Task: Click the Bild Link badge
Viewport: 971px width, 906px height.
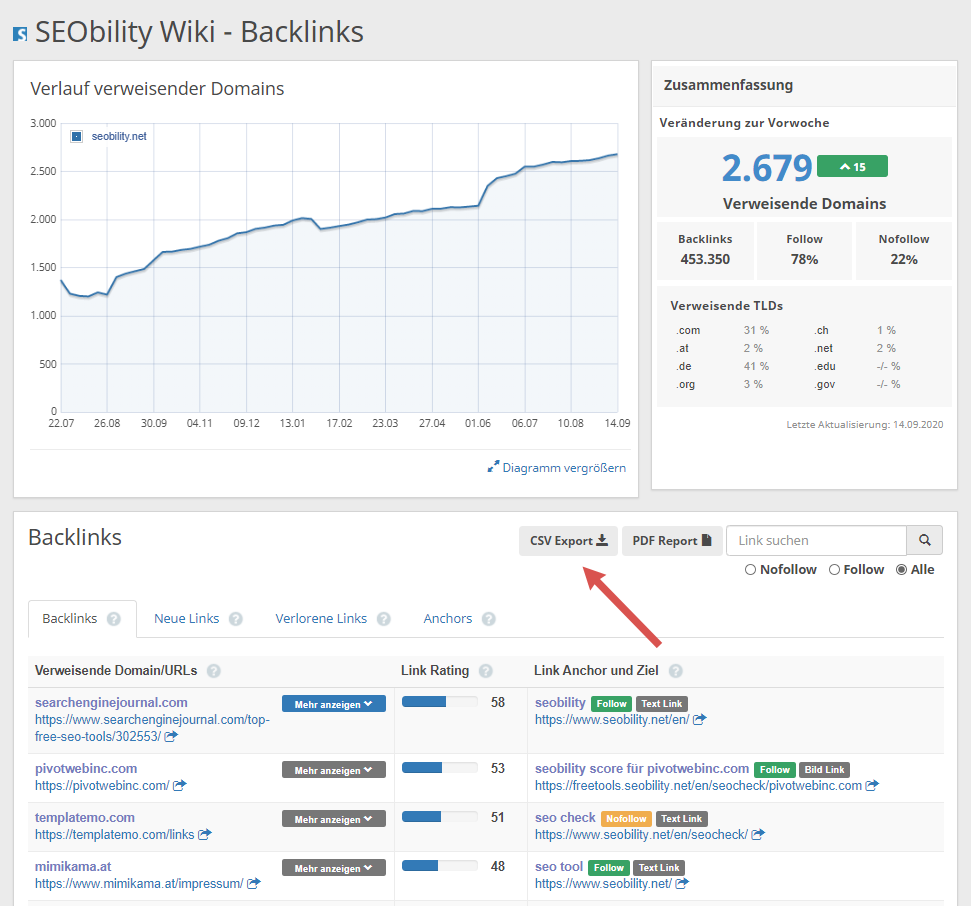Action: point(824,770)
